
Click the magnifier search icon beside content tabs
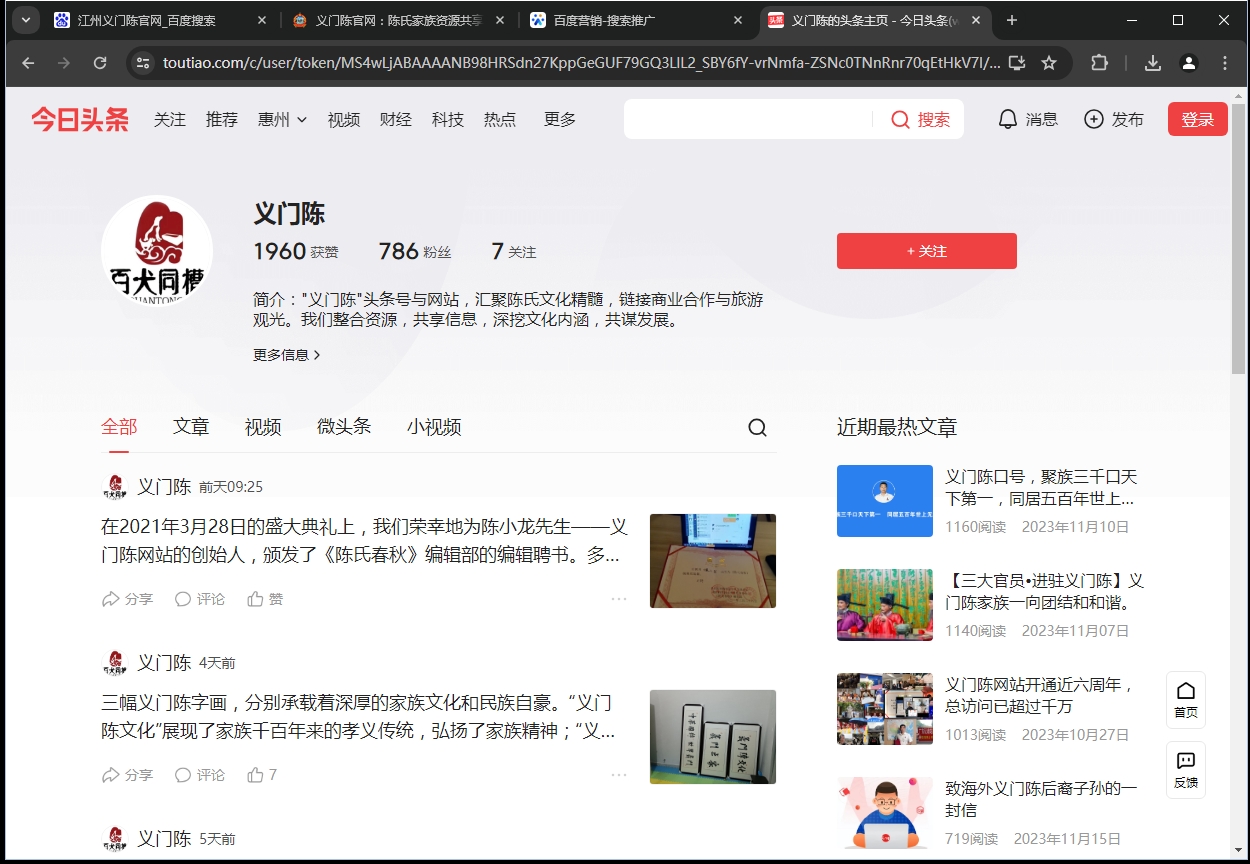757,428
